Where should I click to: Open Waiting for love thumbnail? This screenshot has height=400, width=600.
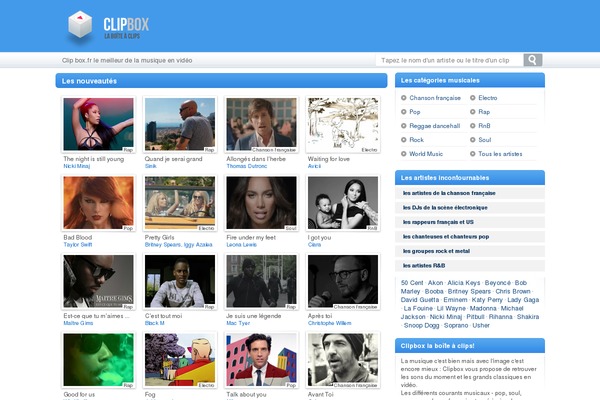click(x=343, y=124)
